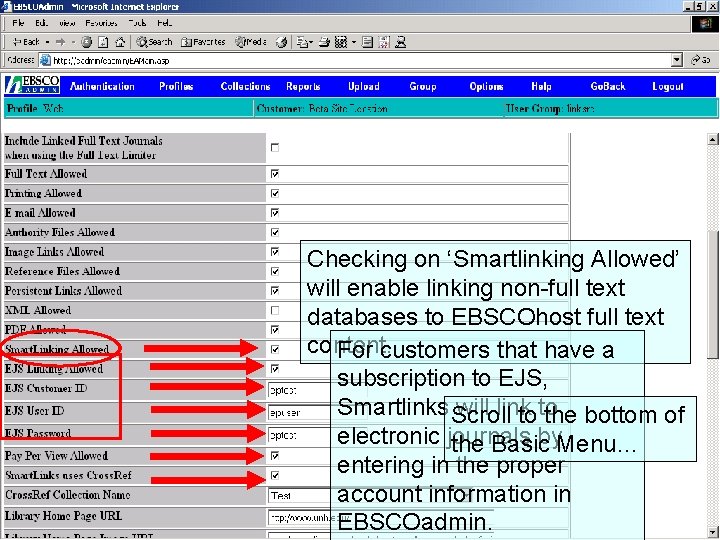
Task: Open the Edit icon dropdown arrow
Action: (354, 42)
